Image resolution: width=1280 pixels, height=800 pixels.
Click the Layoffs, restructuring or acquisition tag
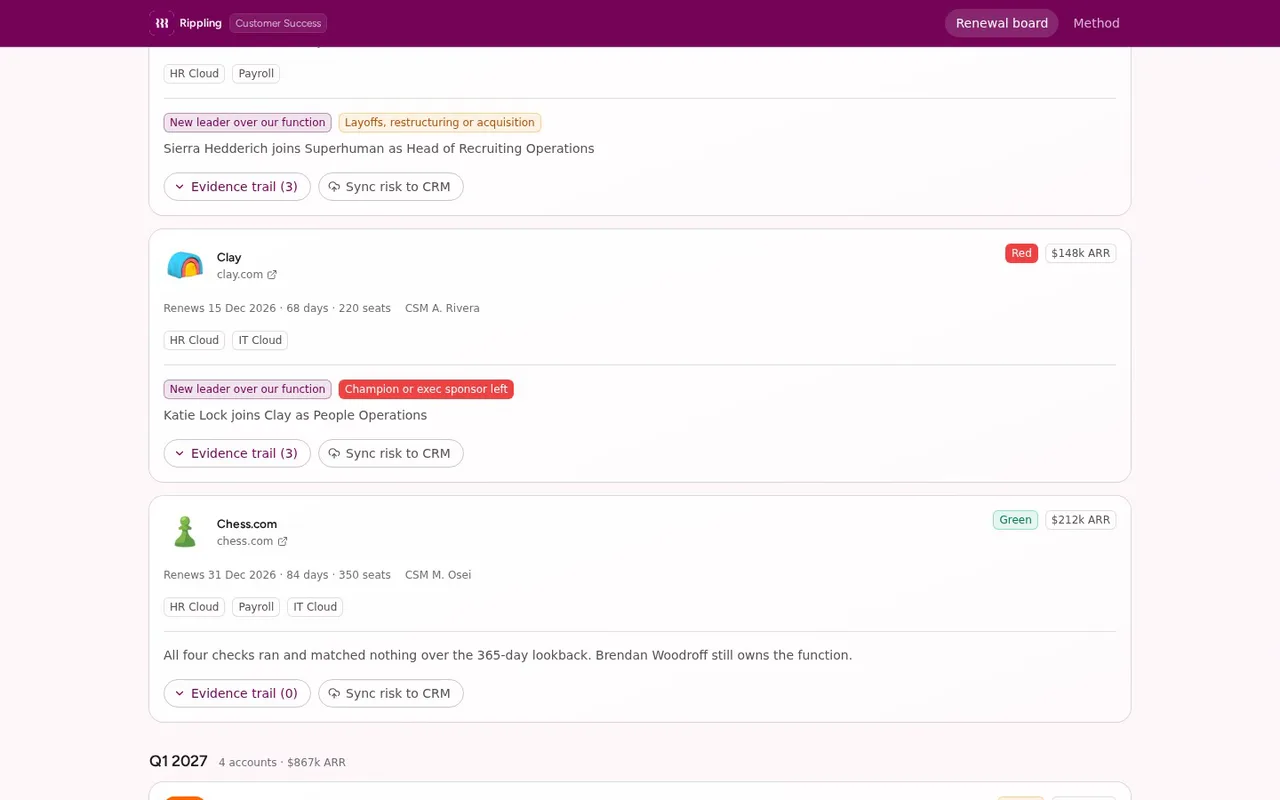(x=440, y=123)
